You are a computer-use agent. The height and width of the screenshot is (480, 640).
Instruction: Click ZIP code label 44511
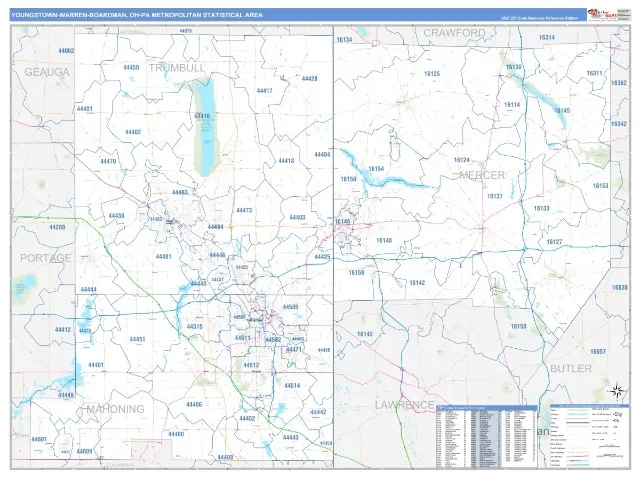pyautogui.click(x=242, y=338)
